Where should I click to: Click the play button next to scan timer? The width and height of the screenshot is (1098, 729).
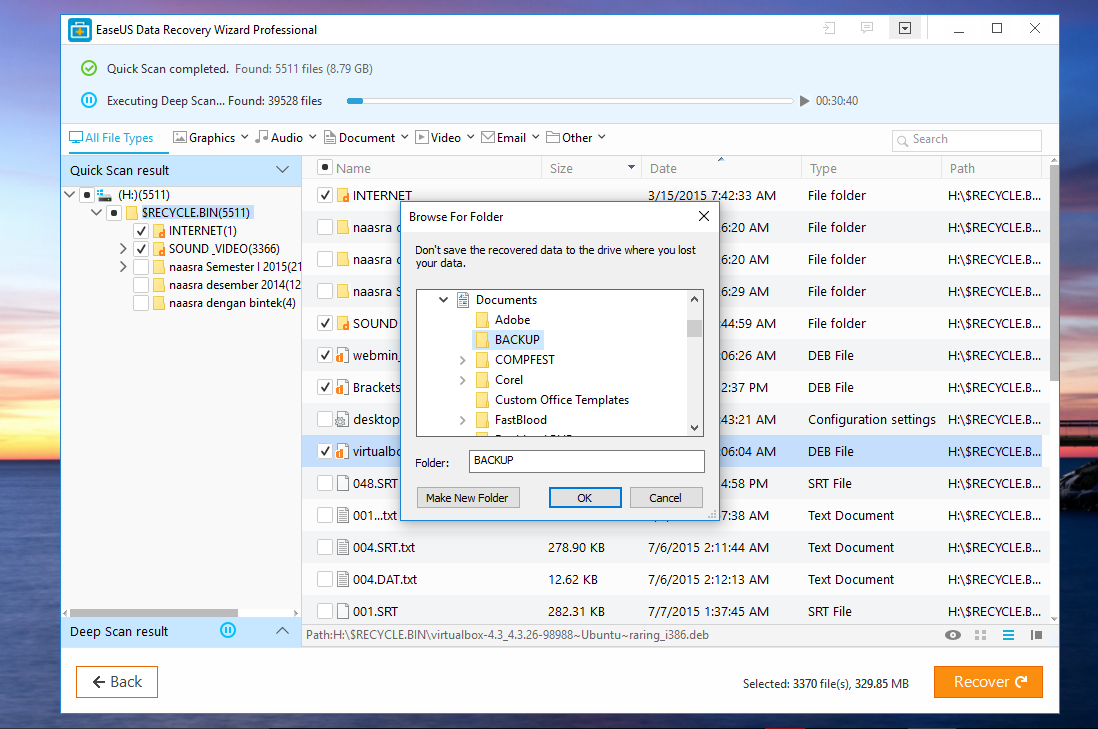coord(805,101)
